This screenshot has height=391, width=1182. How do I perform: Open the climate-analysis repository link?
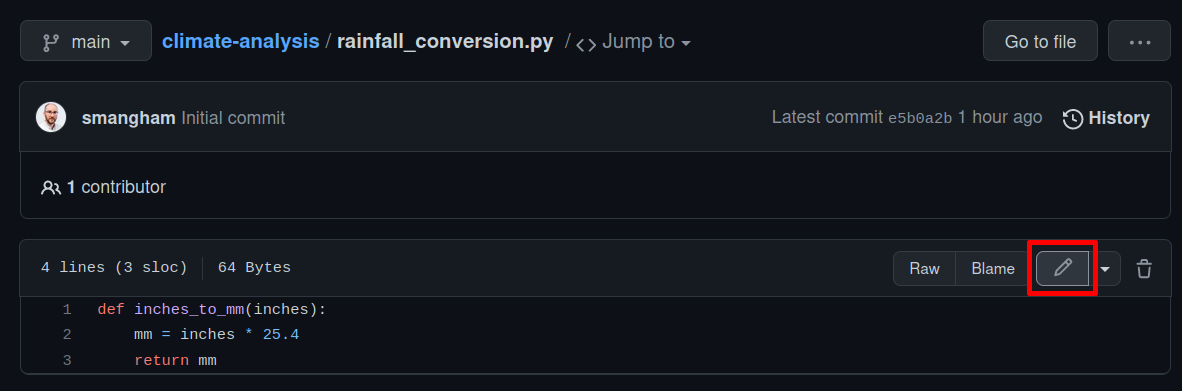tap(240, 41)
